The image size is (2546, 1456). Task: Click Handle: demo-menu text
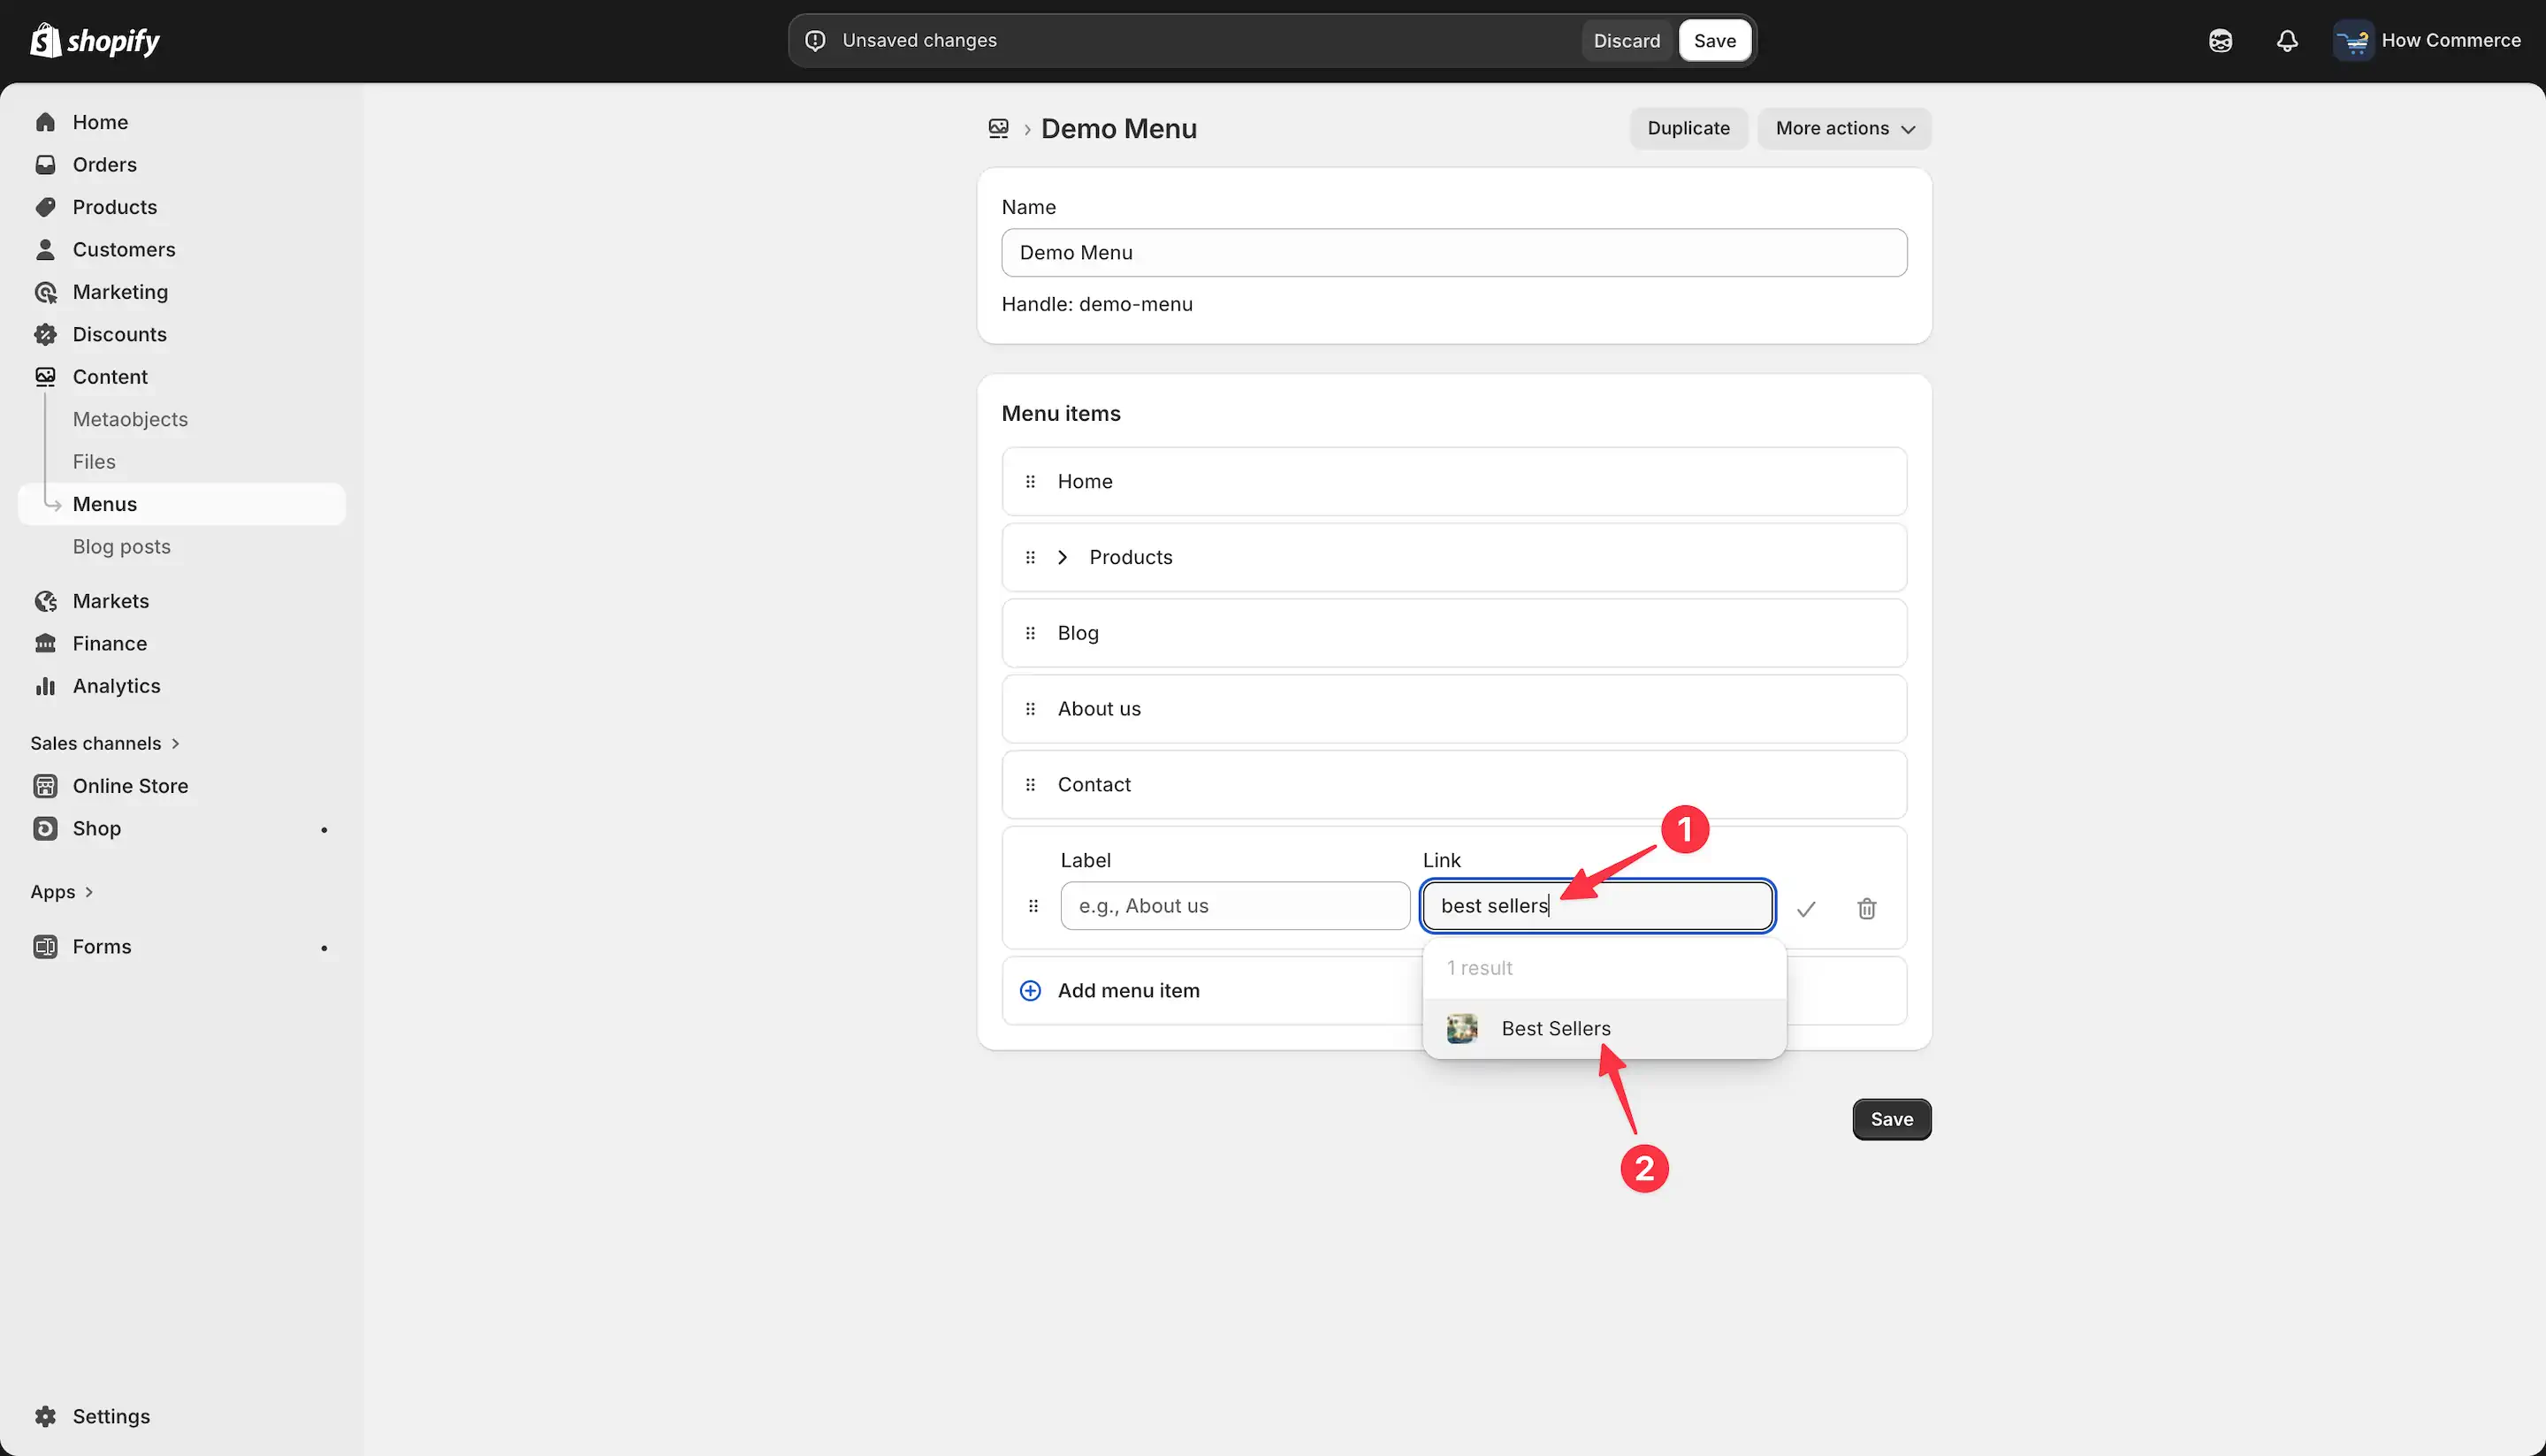pos(1097,304)
